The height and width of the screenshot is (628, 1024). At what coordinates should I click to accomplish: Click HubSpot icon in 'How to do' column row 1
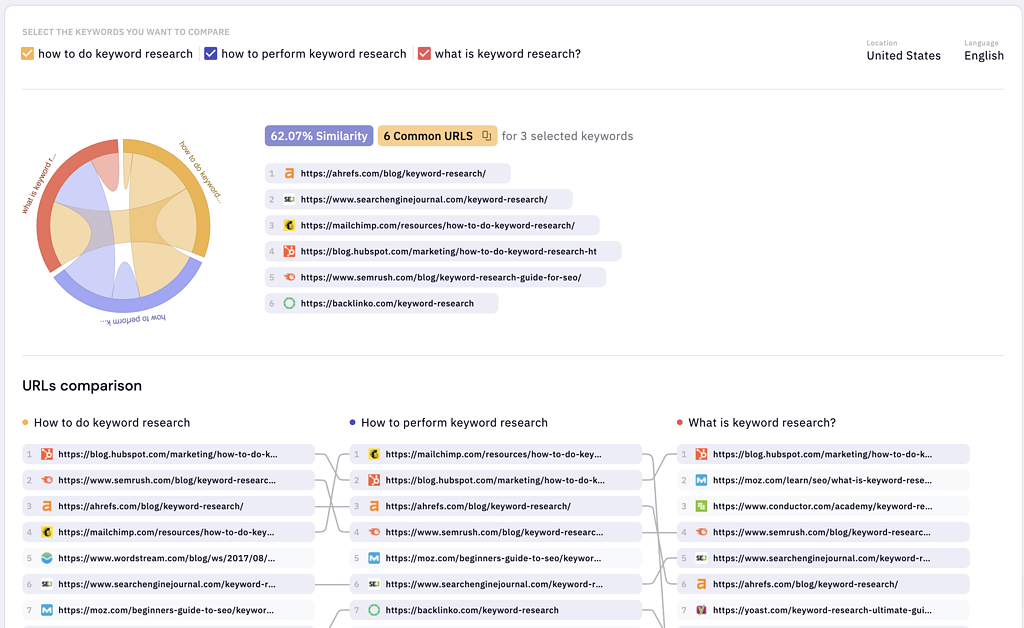click(x=46, y=454)
